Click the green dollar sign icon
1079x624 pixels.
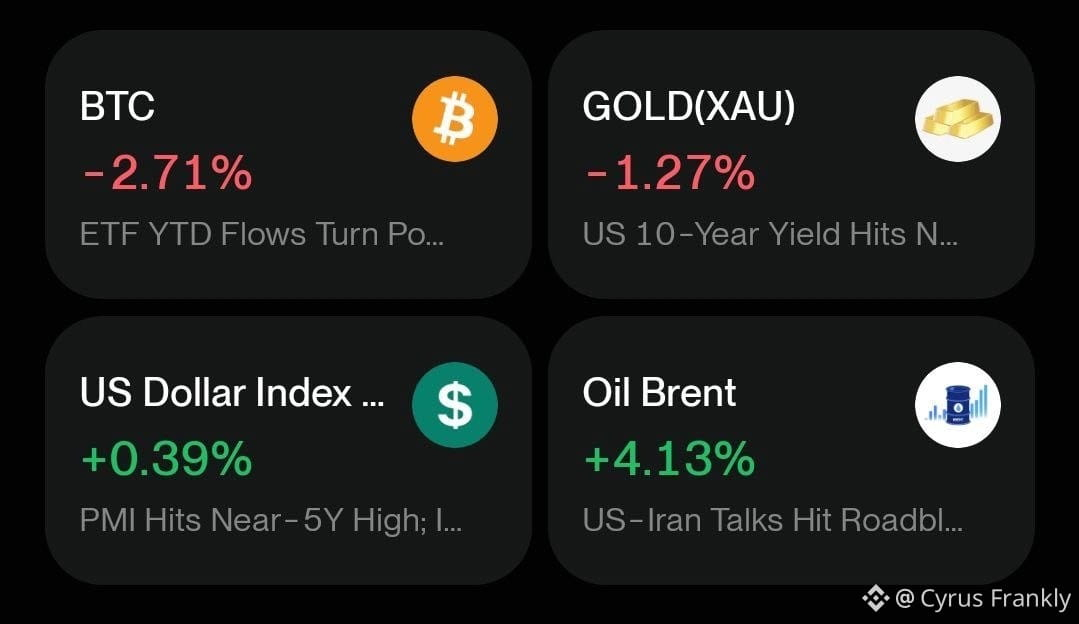(x=455, y=405)
